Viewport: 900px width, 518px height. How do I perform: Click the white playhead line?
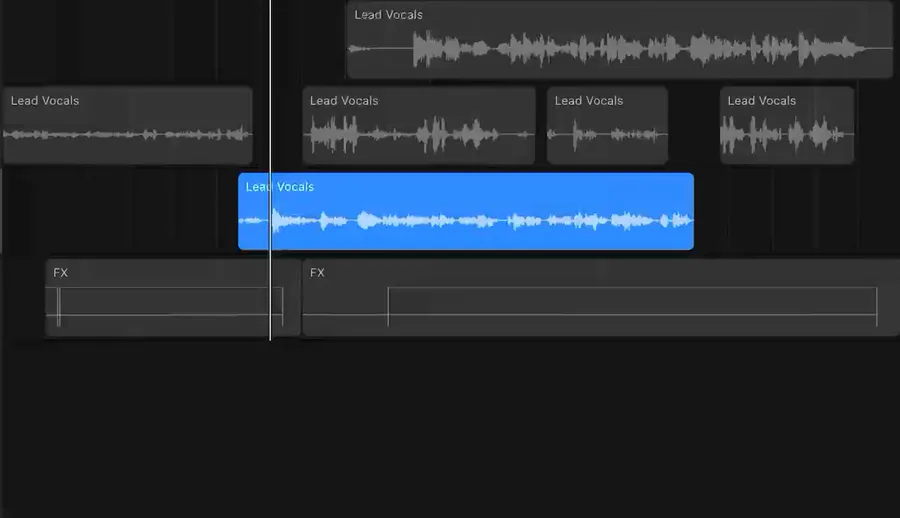[x=270, y=170]
